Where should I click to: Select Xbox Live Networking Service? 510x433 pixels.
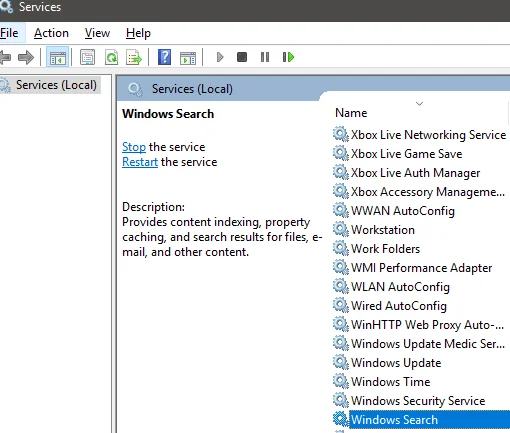[428, 135]
